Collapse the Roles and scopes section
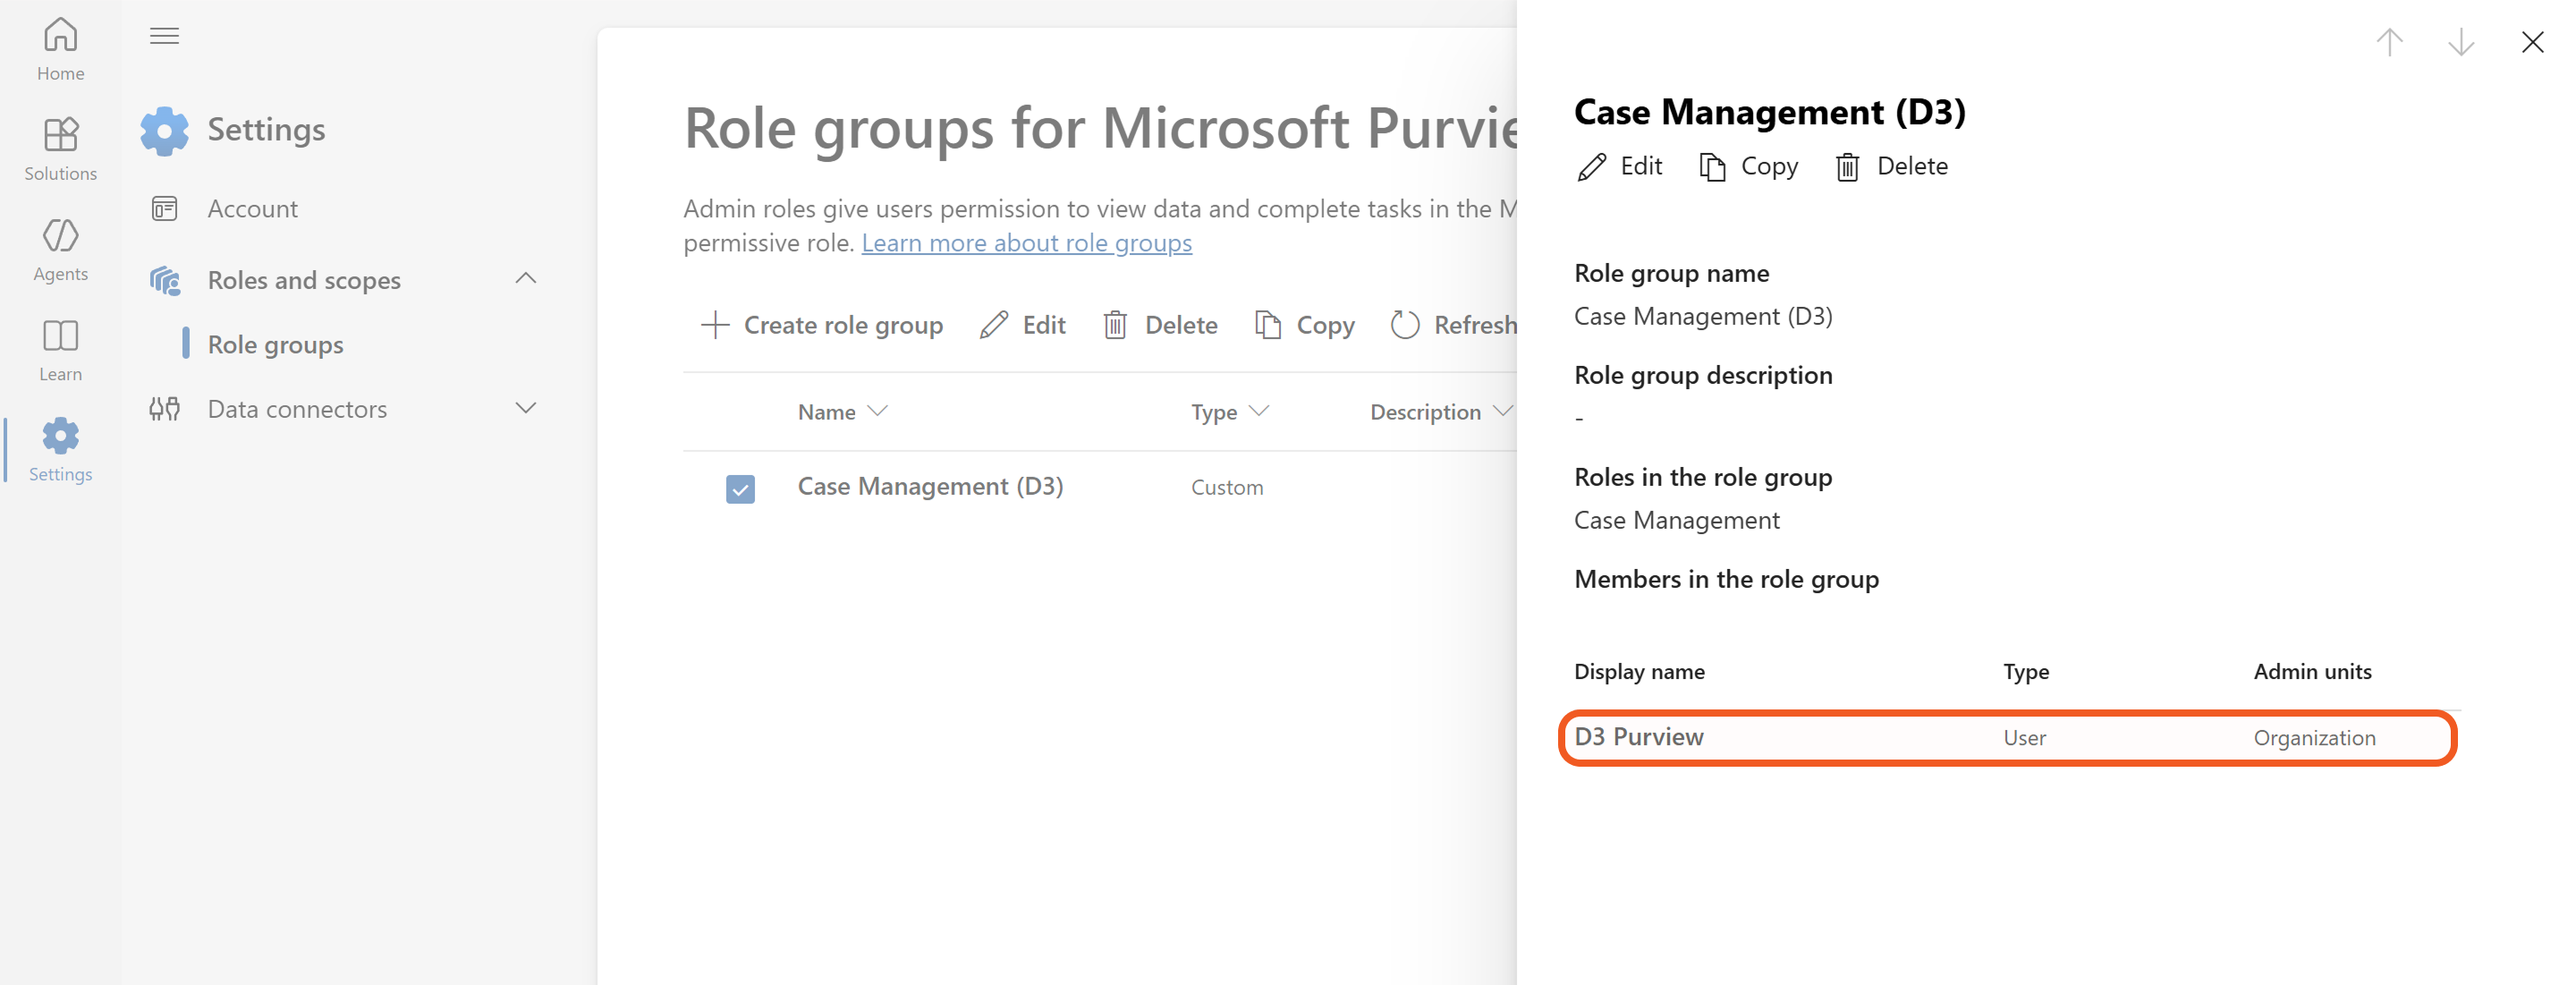 coord(525,279)
